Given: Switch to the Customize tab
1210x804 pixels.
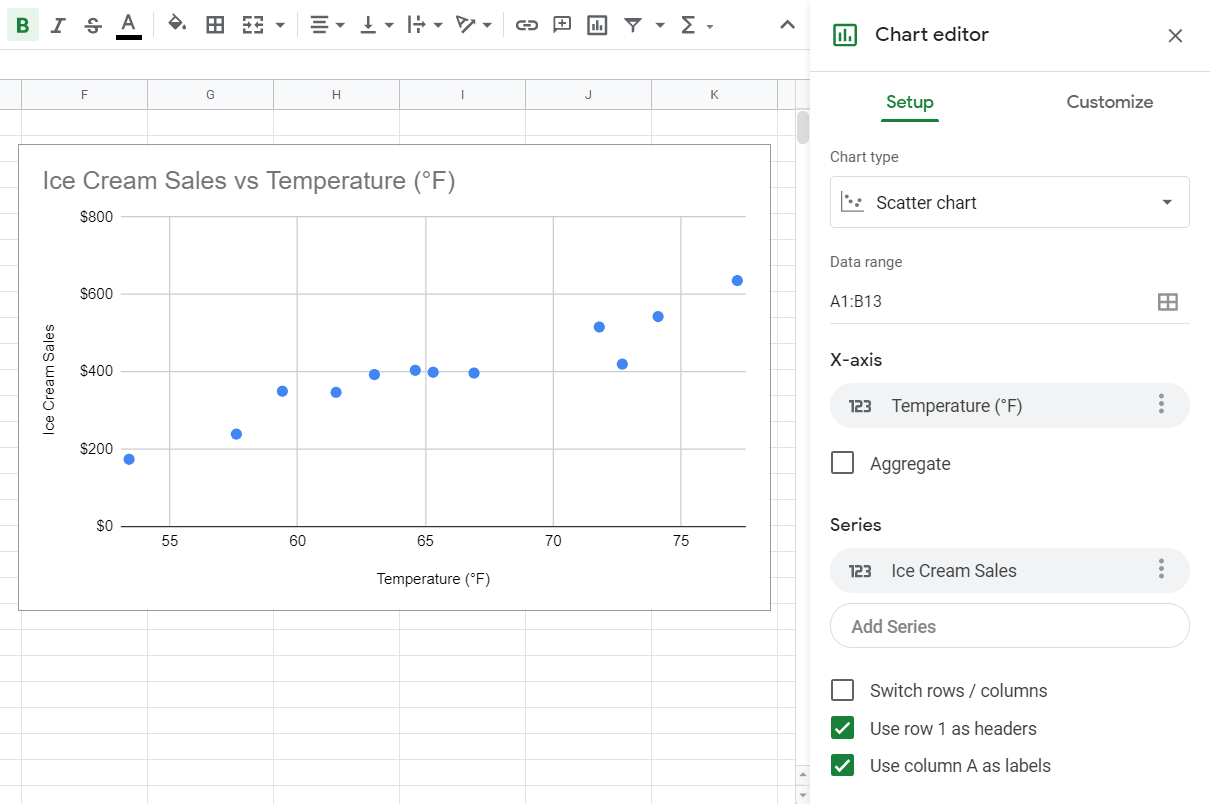Looking at the screenshot, I should click(1109, 102).
